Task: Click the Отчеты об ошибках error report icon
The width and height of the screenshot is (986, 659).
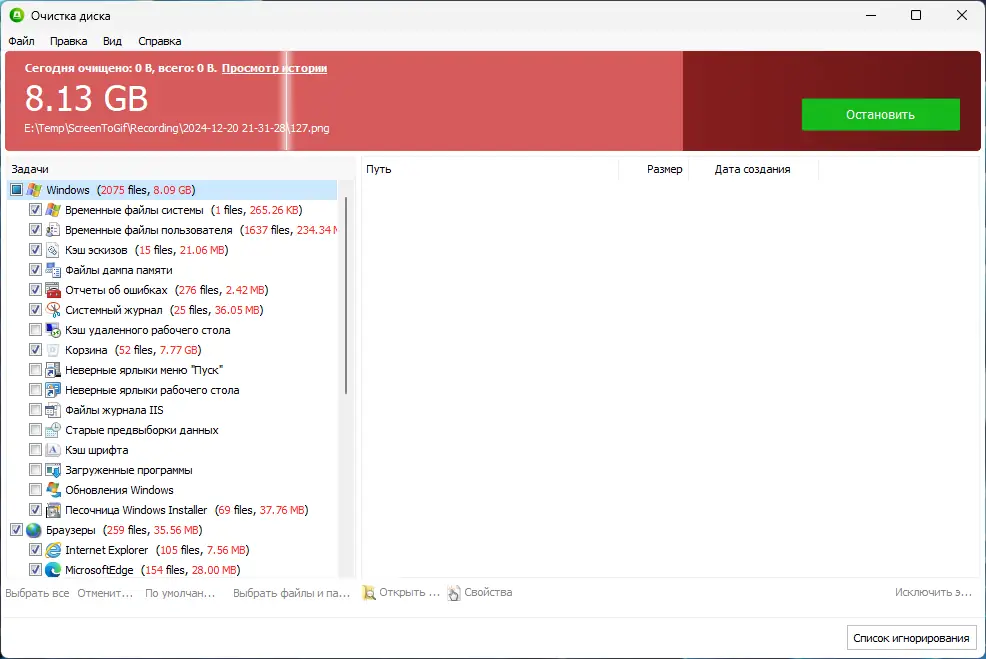Action: 52,289
